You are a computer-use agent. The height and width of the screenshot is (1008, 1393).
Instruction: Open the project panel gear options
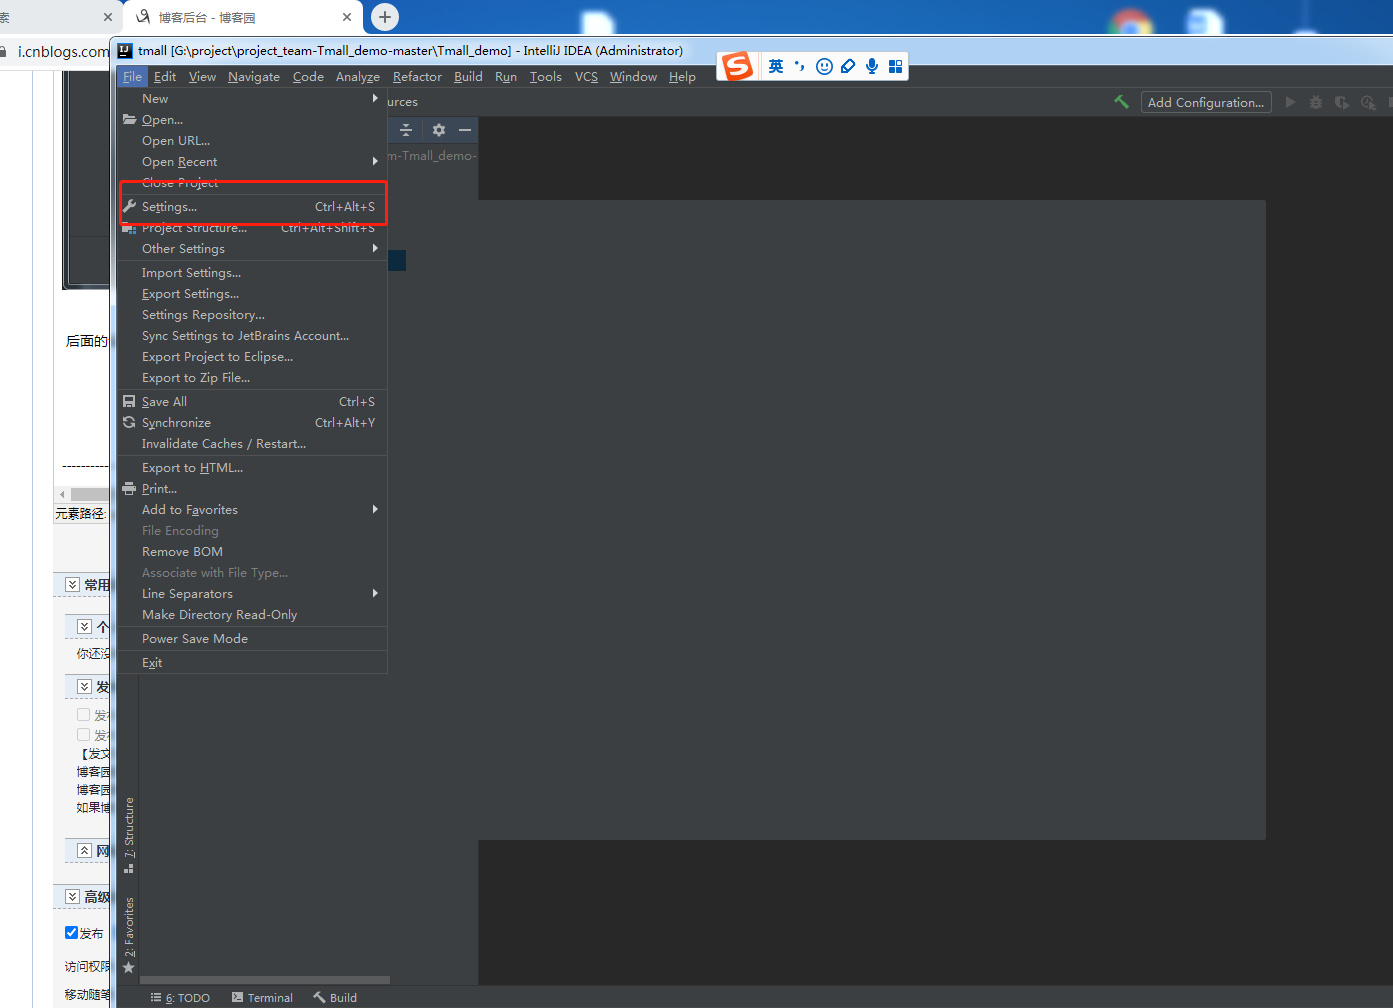438,130
